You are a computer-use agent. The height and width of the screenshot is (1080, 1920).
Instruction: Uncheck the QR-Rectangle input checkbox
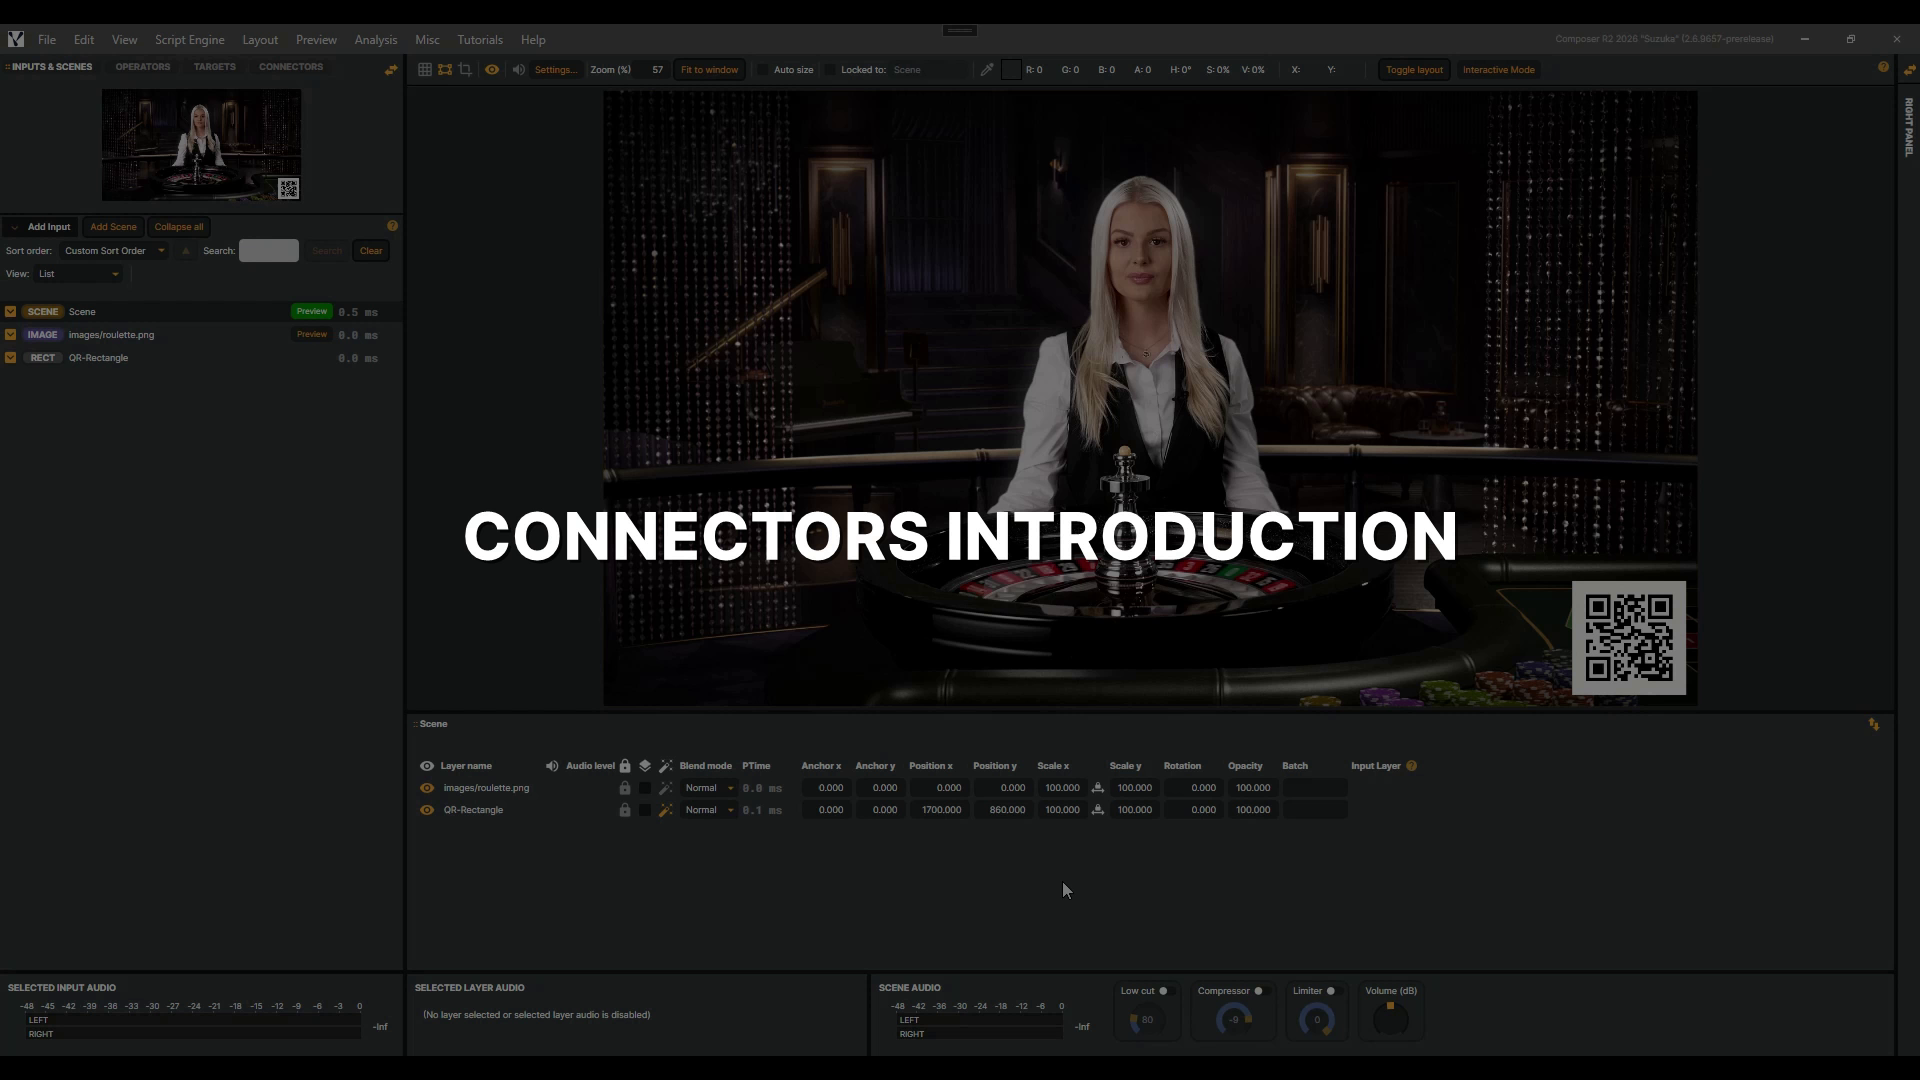tap(11, 358)
